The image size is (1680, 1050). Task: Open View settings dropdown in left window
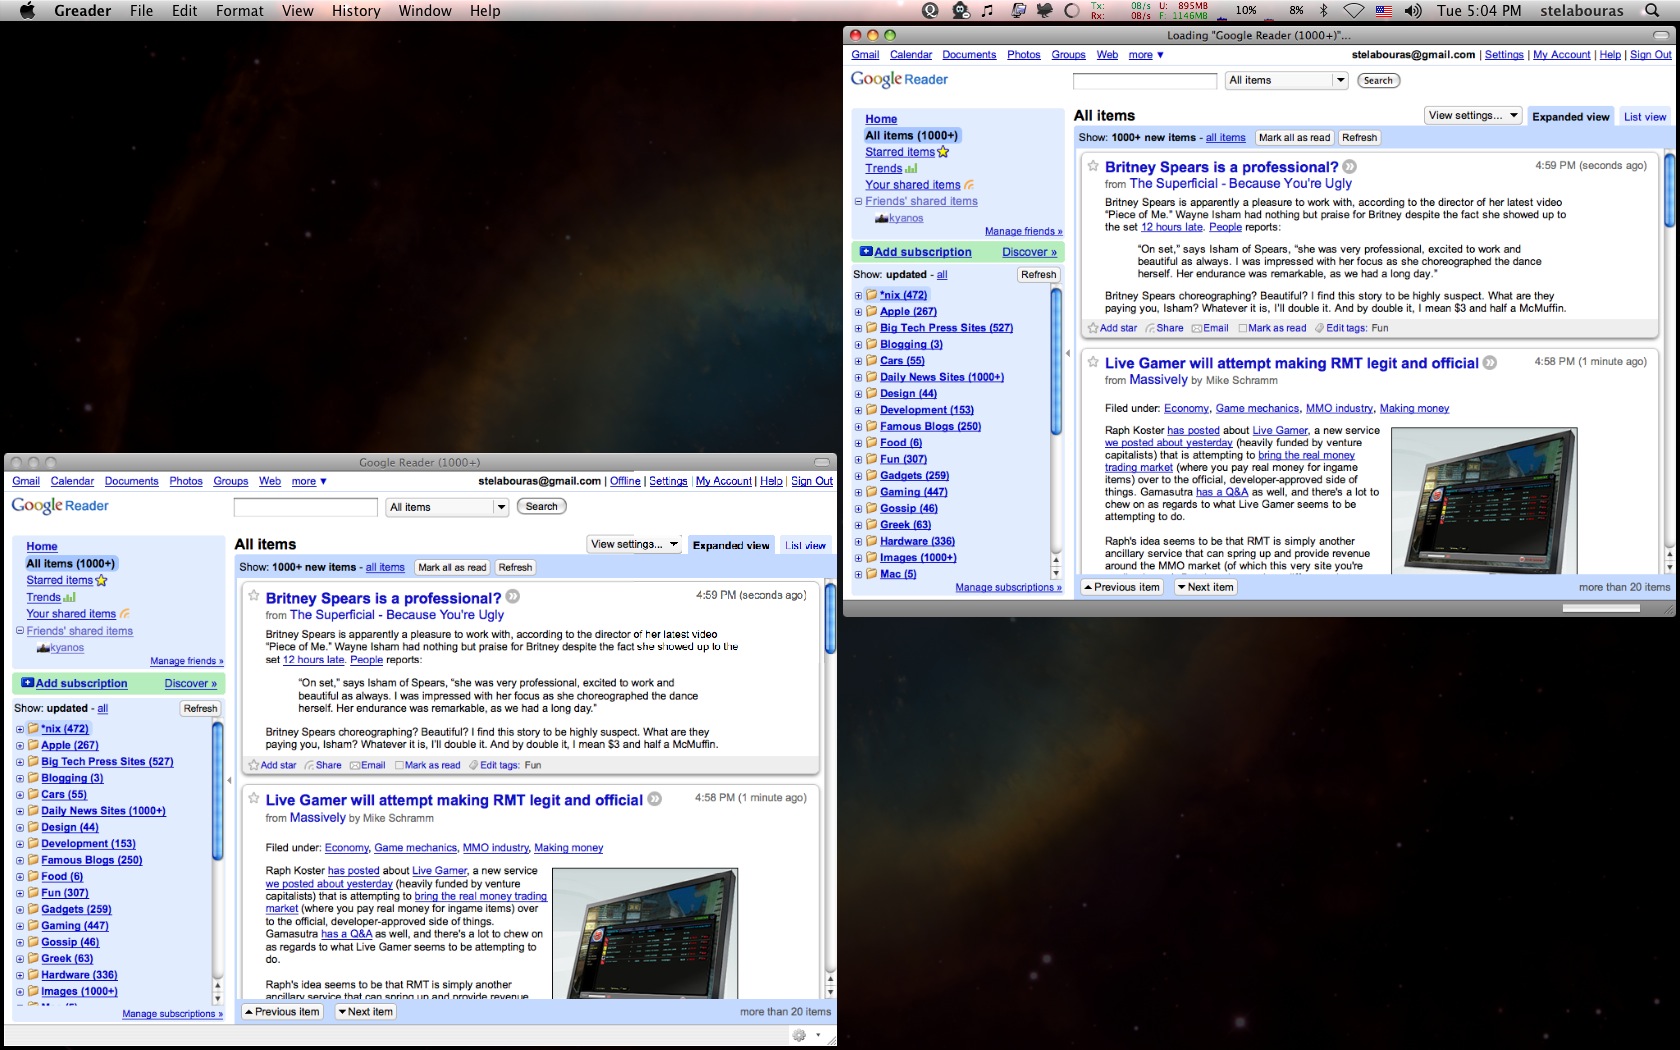[x=635, y=544]
